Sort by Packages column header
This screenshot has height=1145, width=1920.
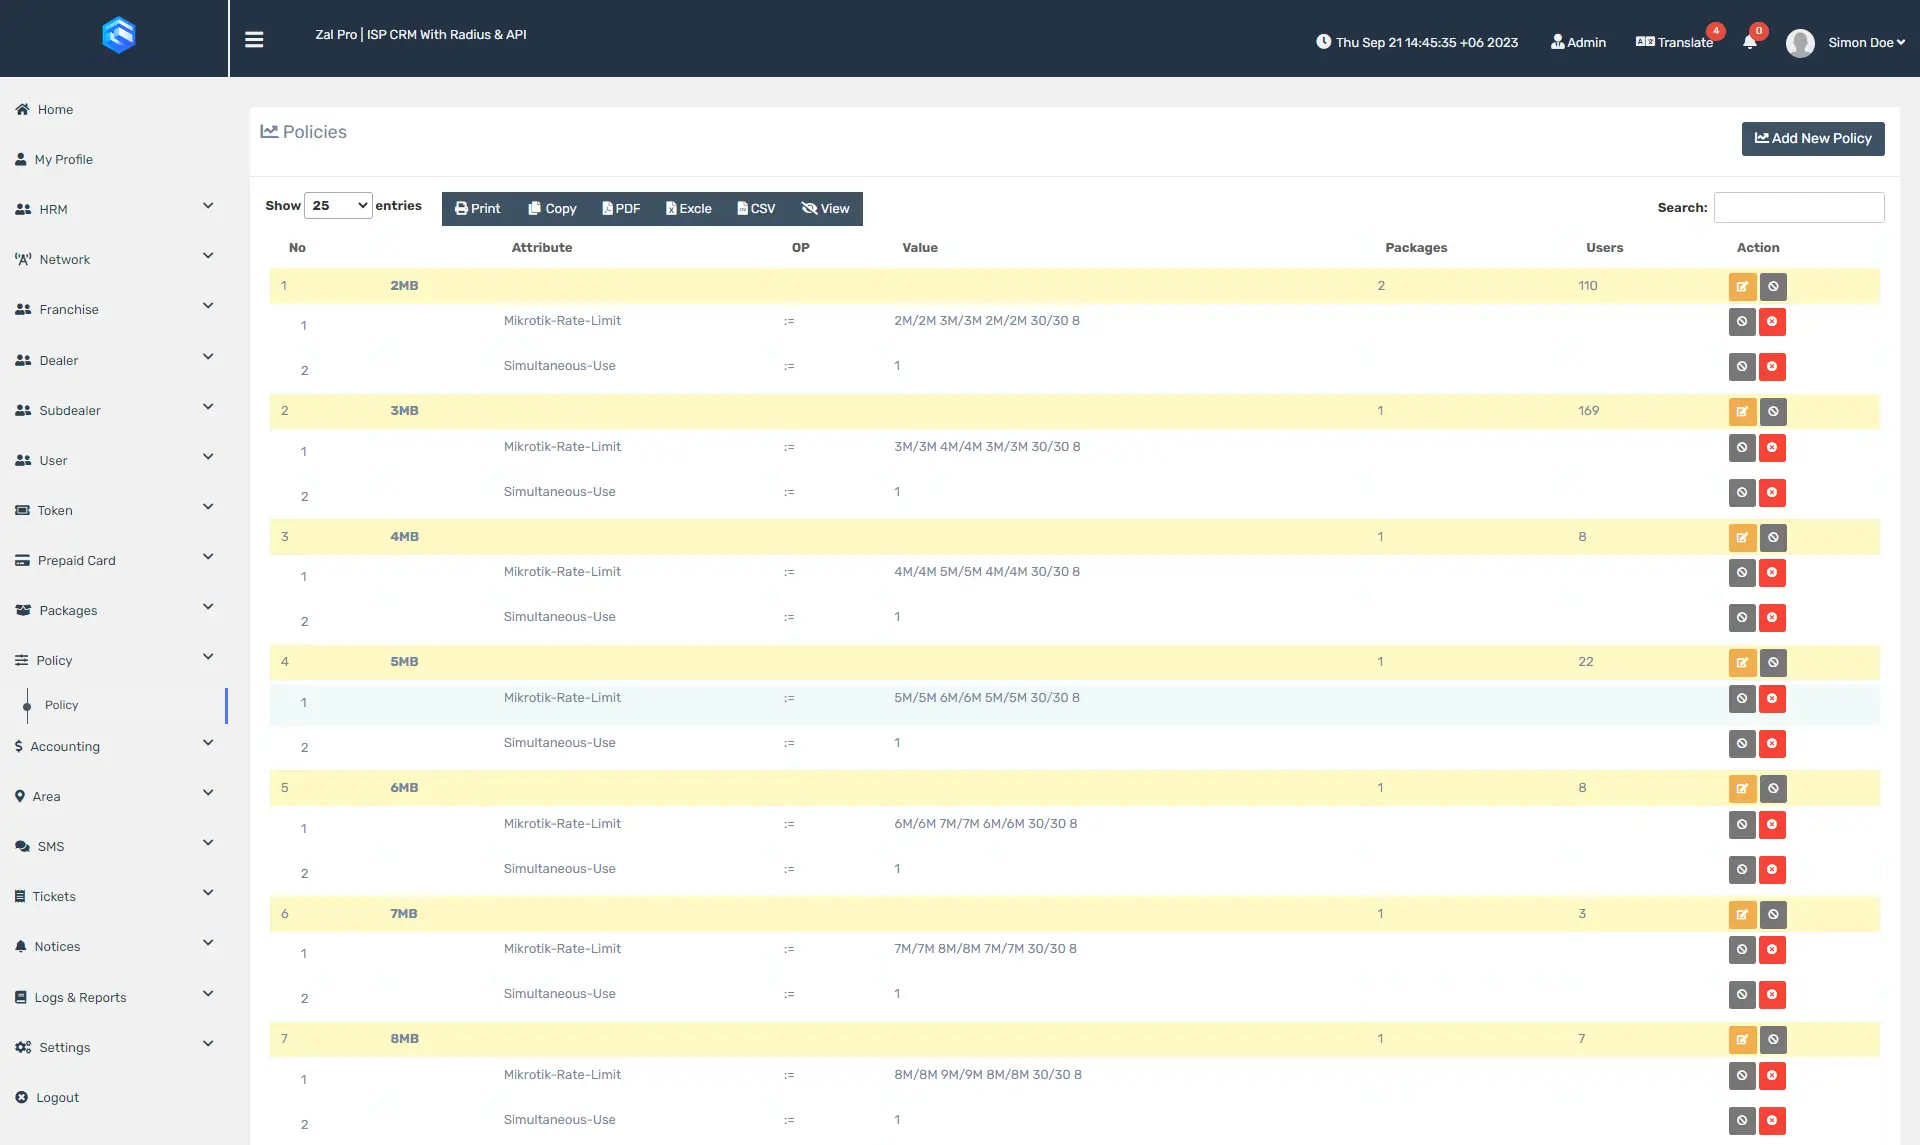pos(1416,247)
